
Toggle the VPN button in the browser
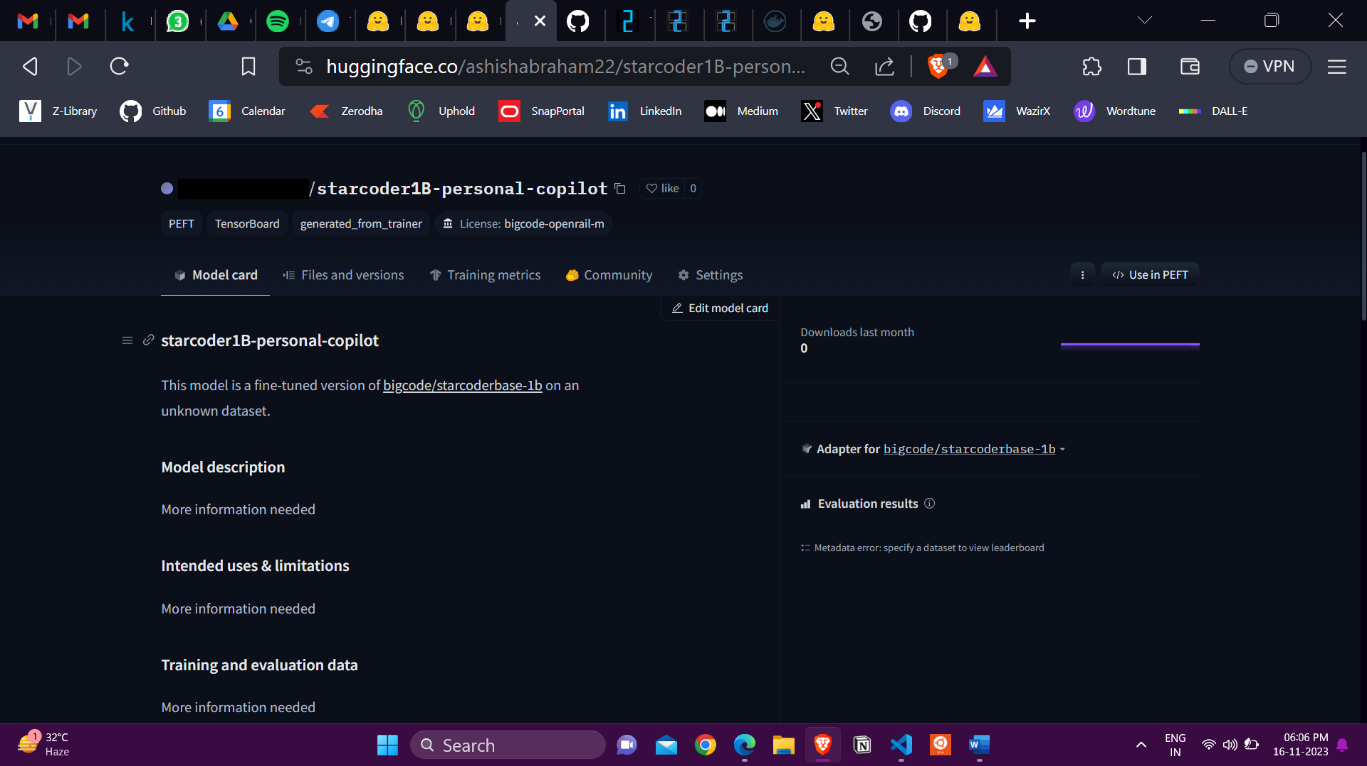click(x=1269, y=66)
